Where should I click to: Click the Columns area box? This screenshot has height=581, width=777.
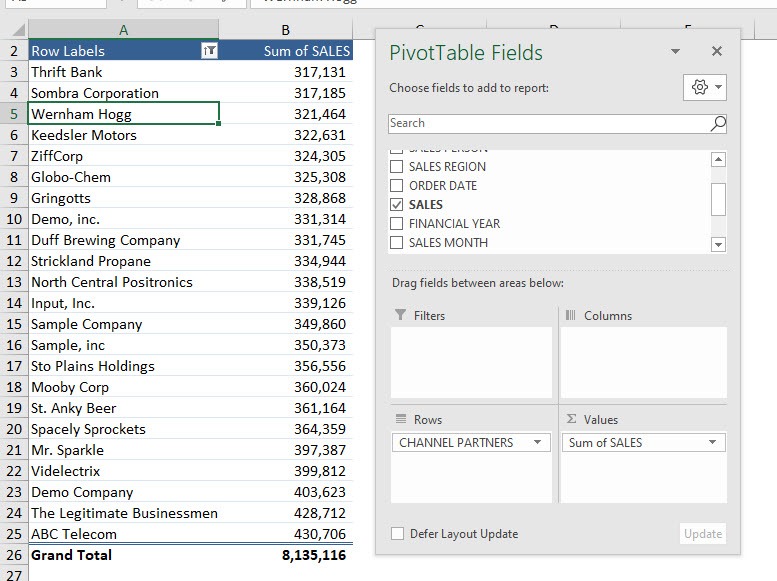644,362
